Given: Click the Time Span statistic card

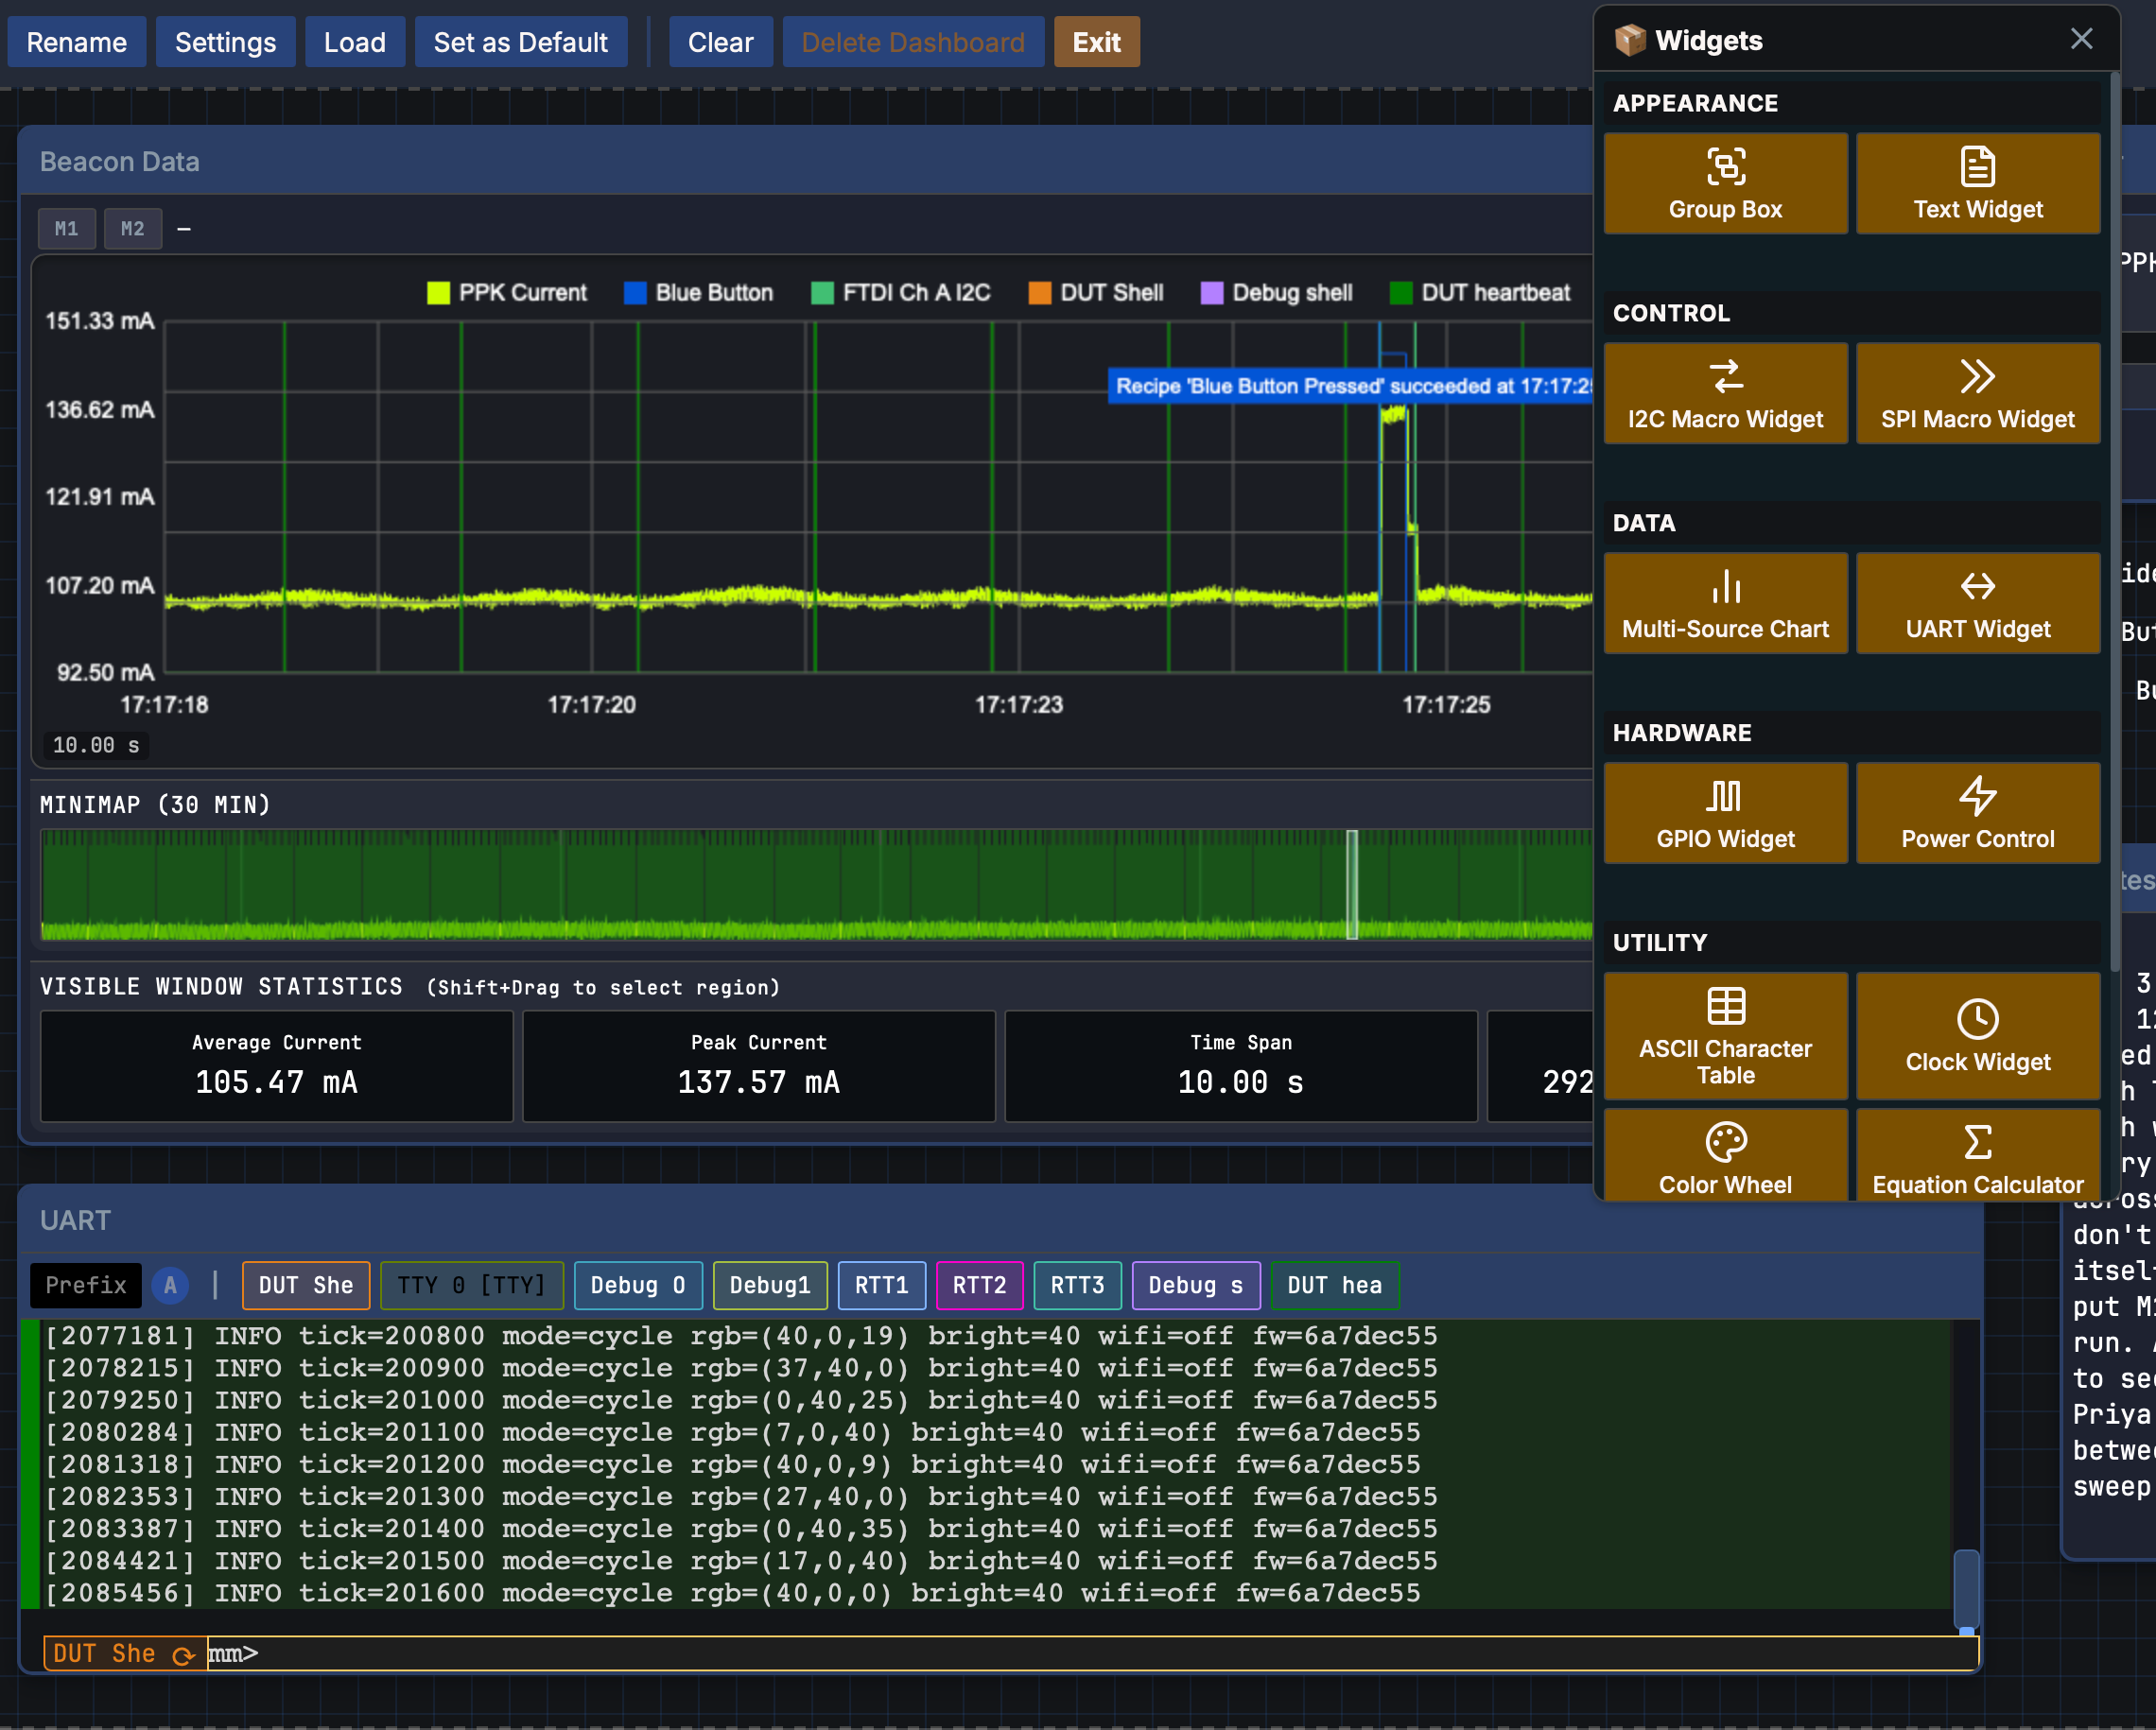Looking at the screenshot, I should point(1240,1066).
